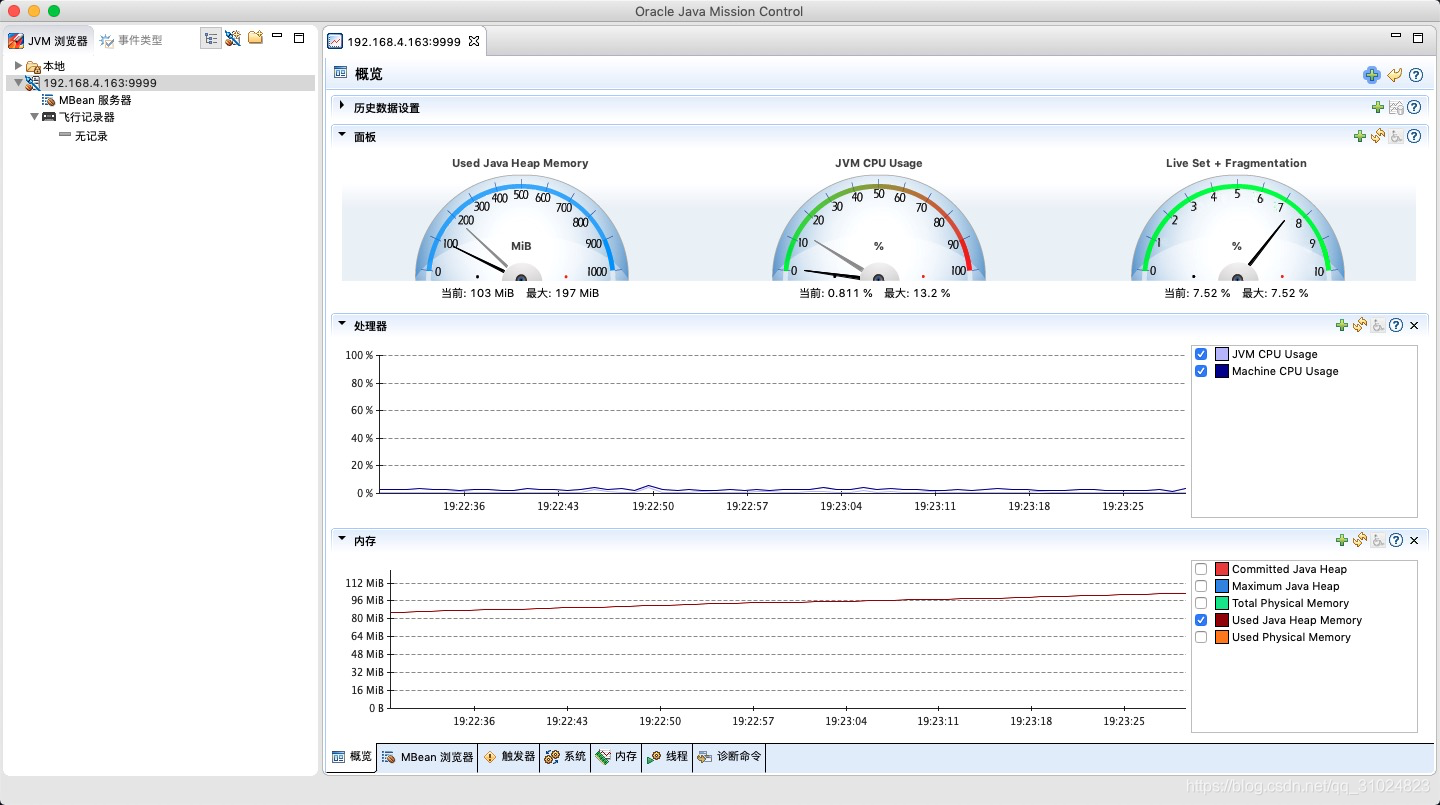
Task: Maximize the JVM browser panel
Action: [x=299, y=38]
